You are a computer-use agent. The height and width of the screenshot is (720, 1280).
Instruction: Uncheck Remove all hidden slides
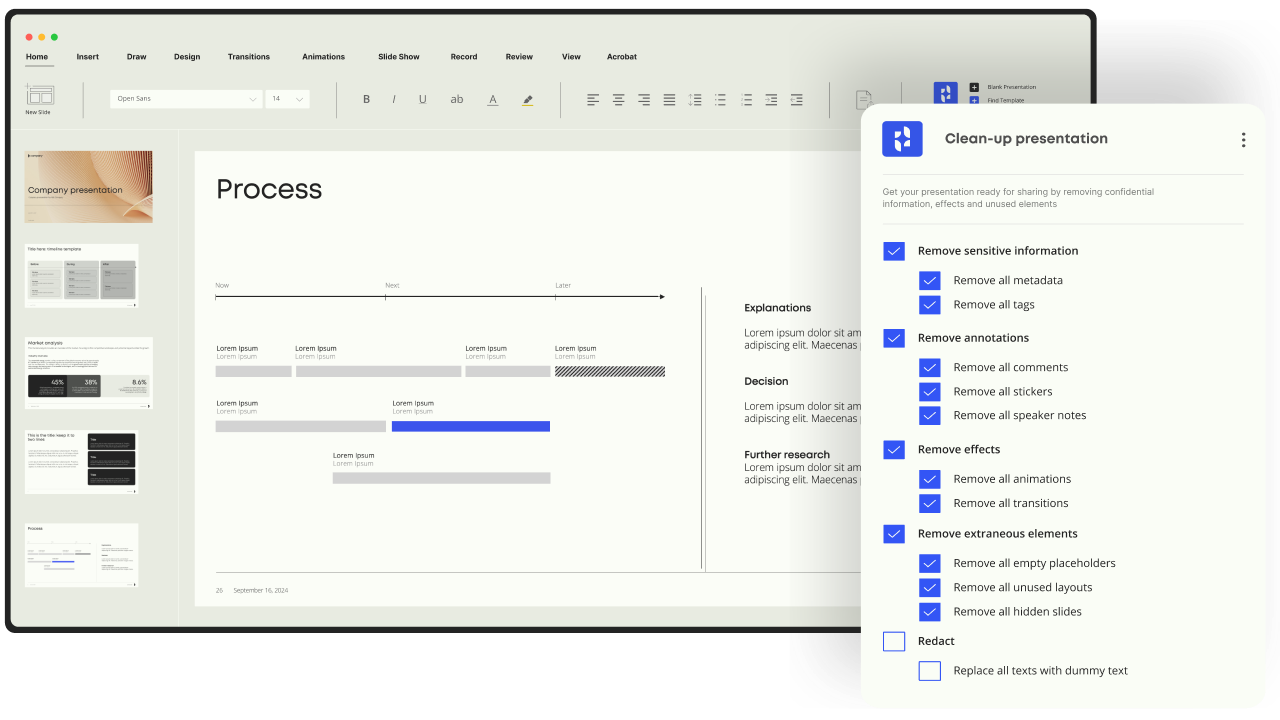[x=930, y=612]
